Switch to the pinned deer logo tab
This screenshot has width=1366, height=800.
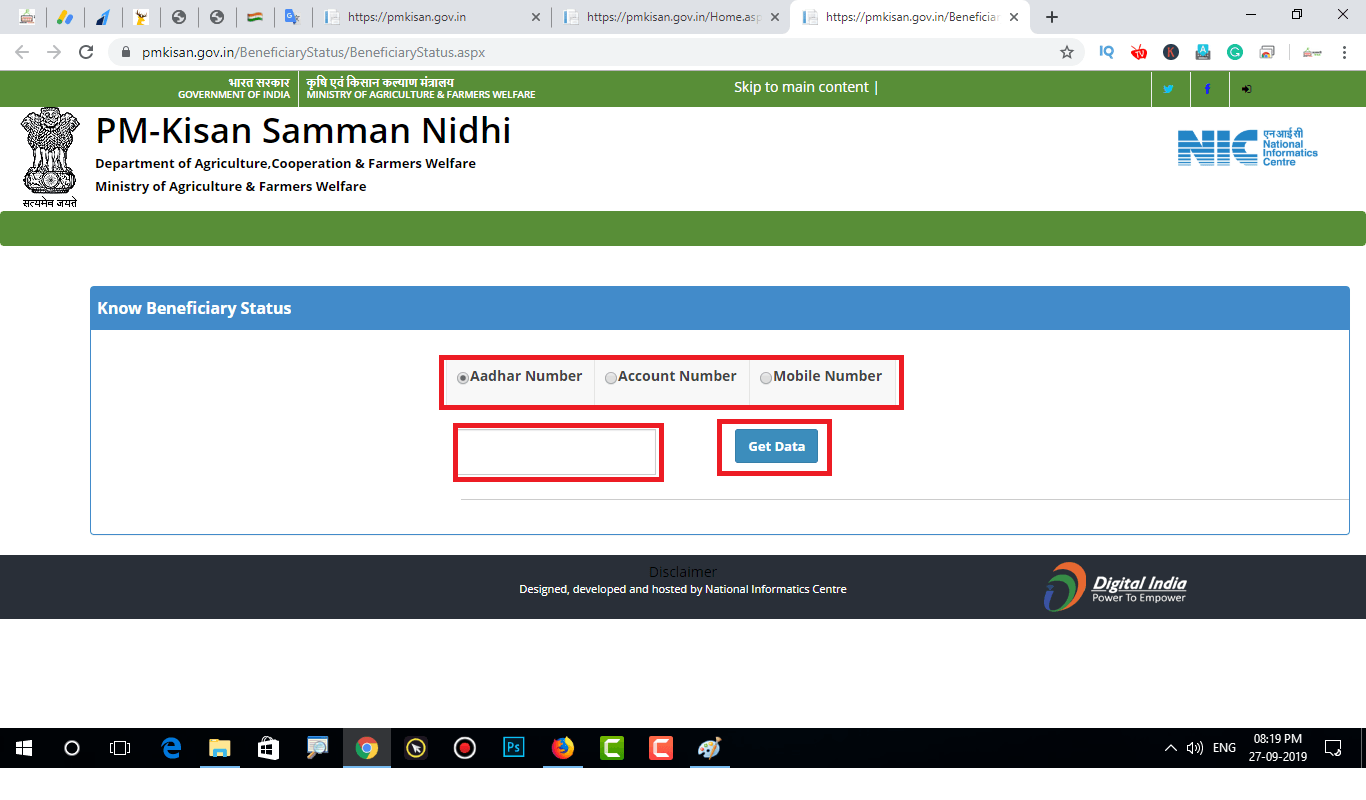[x=140, y=17]
